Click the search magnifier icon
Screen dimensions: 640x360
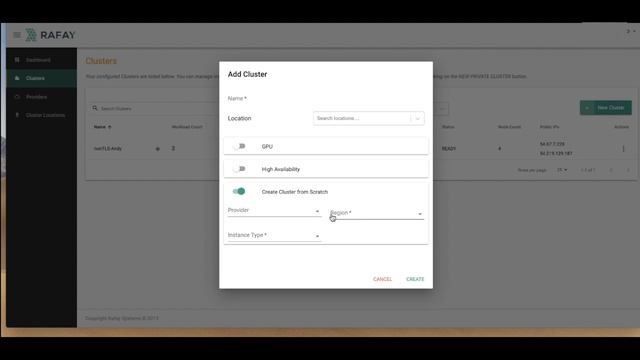click(95, 108)
